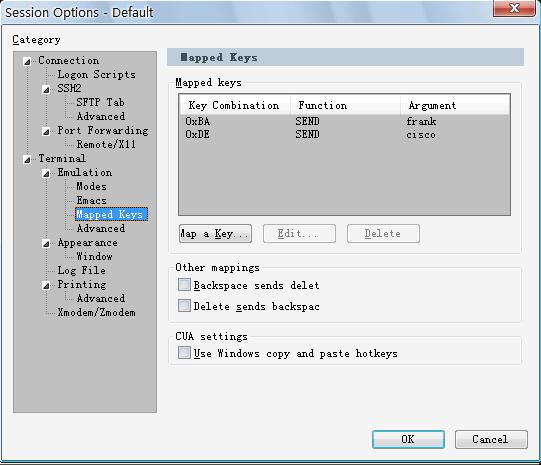
Task: Select Xmodem/Zmodem category
Action: point(96,312)
